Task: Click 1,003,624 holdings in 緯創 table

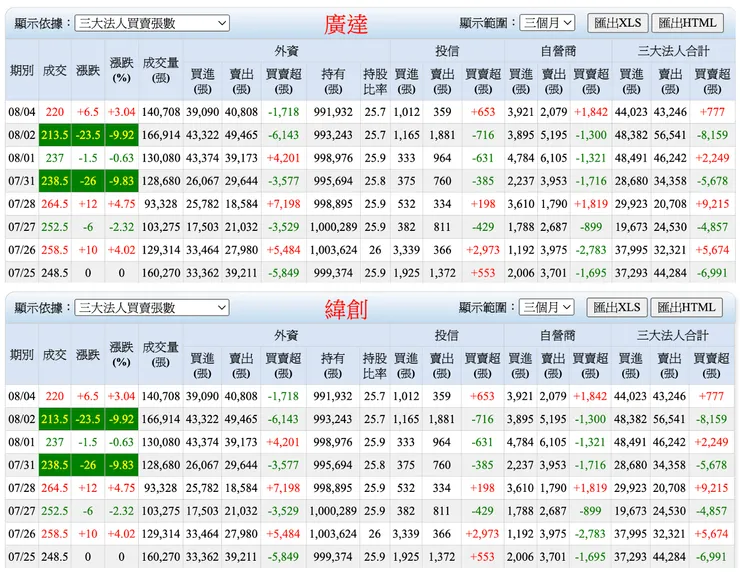Action: pyautogui.click(x=333, y=534)
